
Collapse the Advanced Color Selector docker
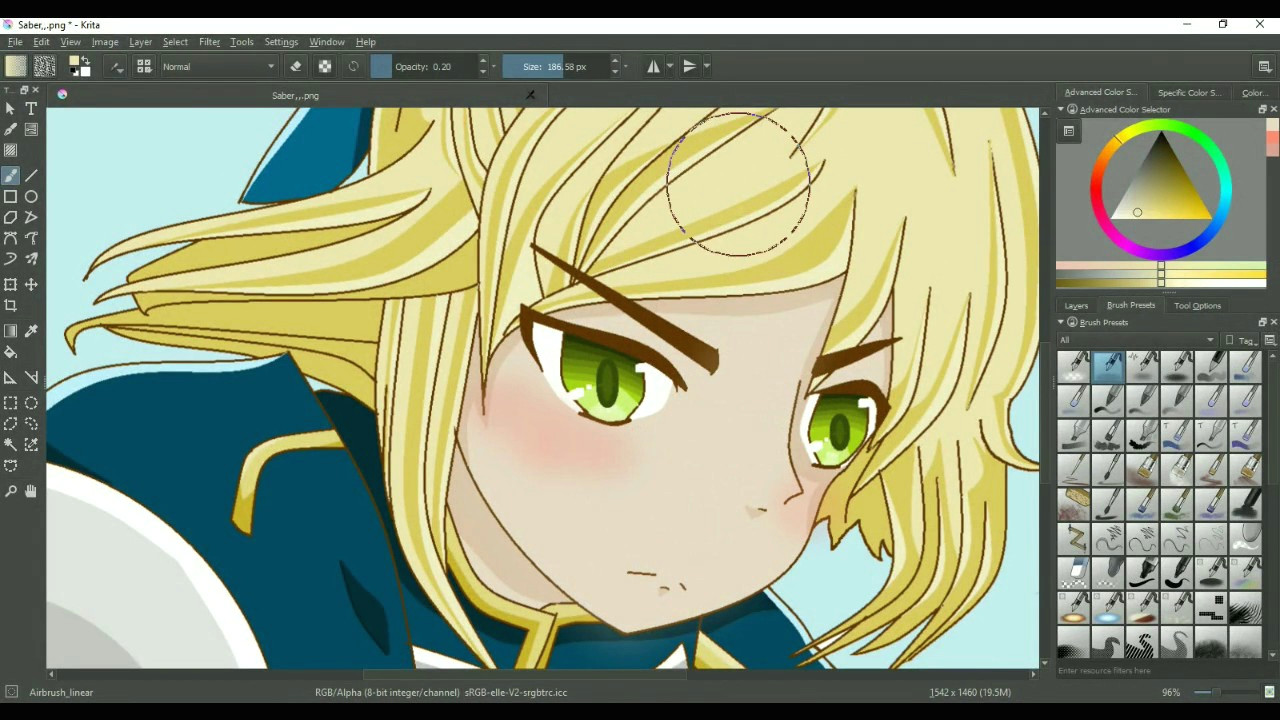click(1061, 109)
